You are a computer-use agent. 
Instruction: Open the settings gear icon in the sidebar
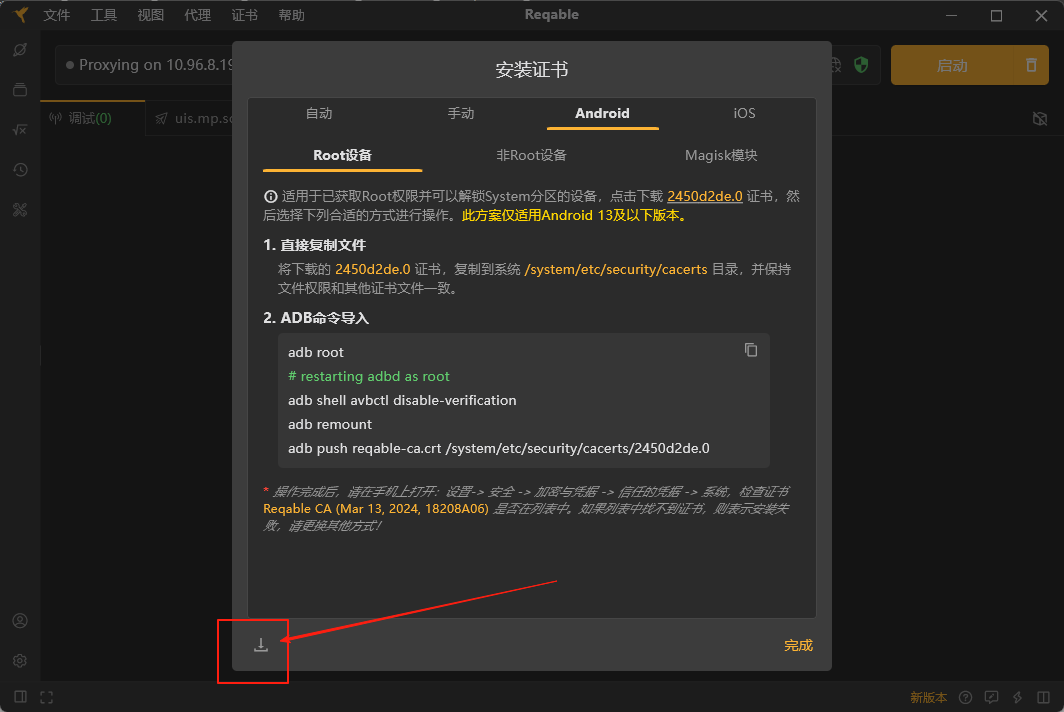[x=20, y=660]
